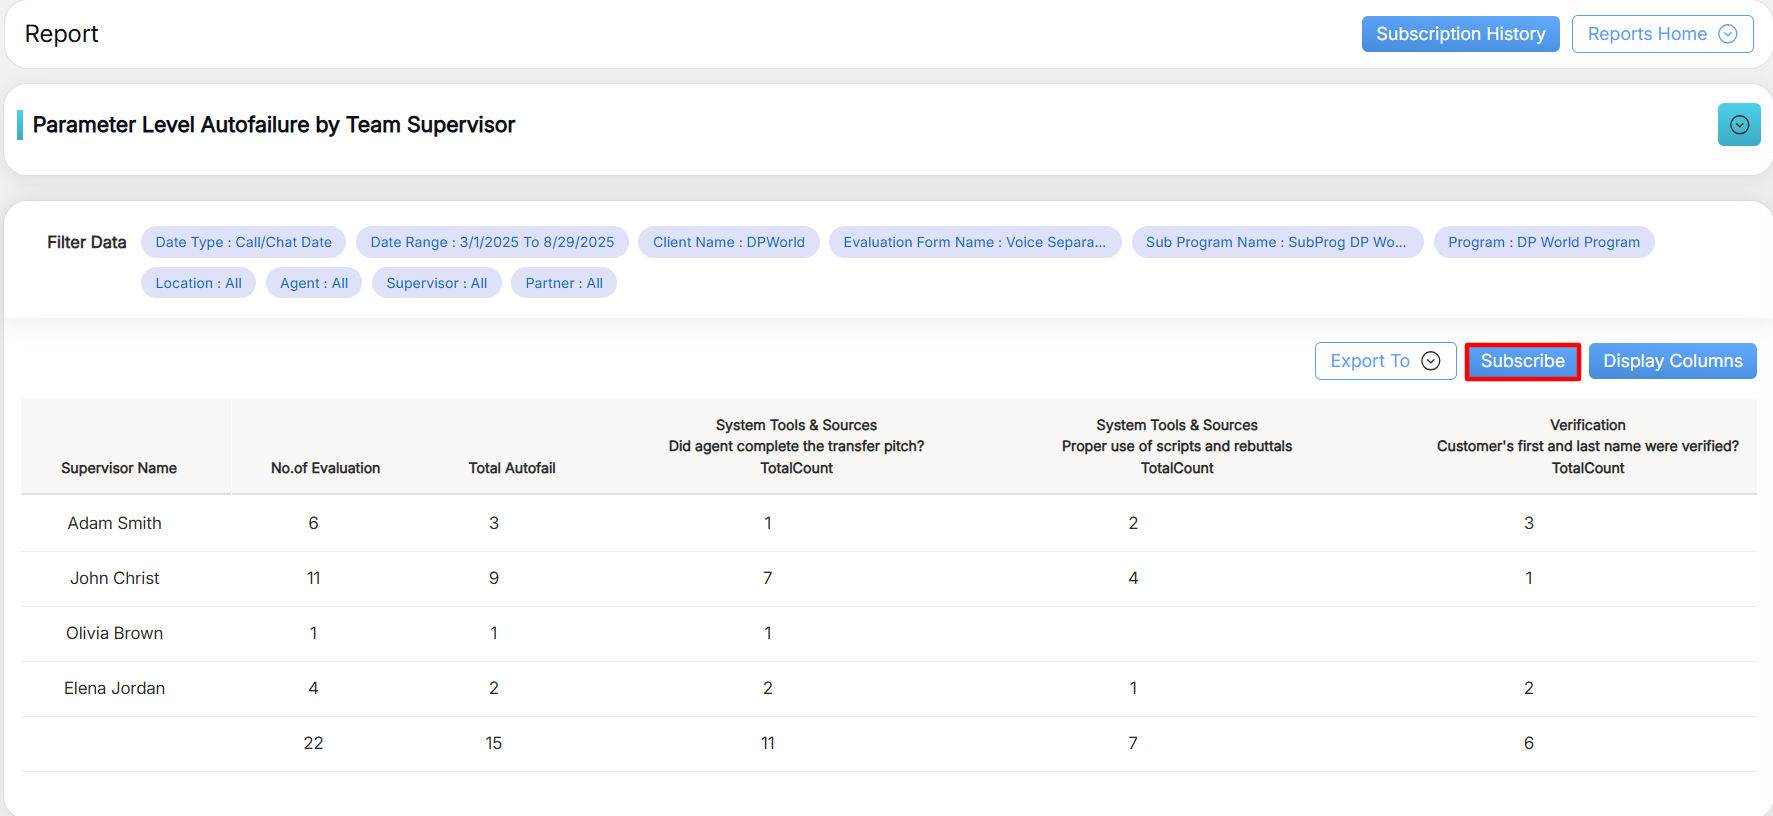Select the Supervisor All filter chip
The height and width of the screenshot is (816, 1773).
pos(436,283)
